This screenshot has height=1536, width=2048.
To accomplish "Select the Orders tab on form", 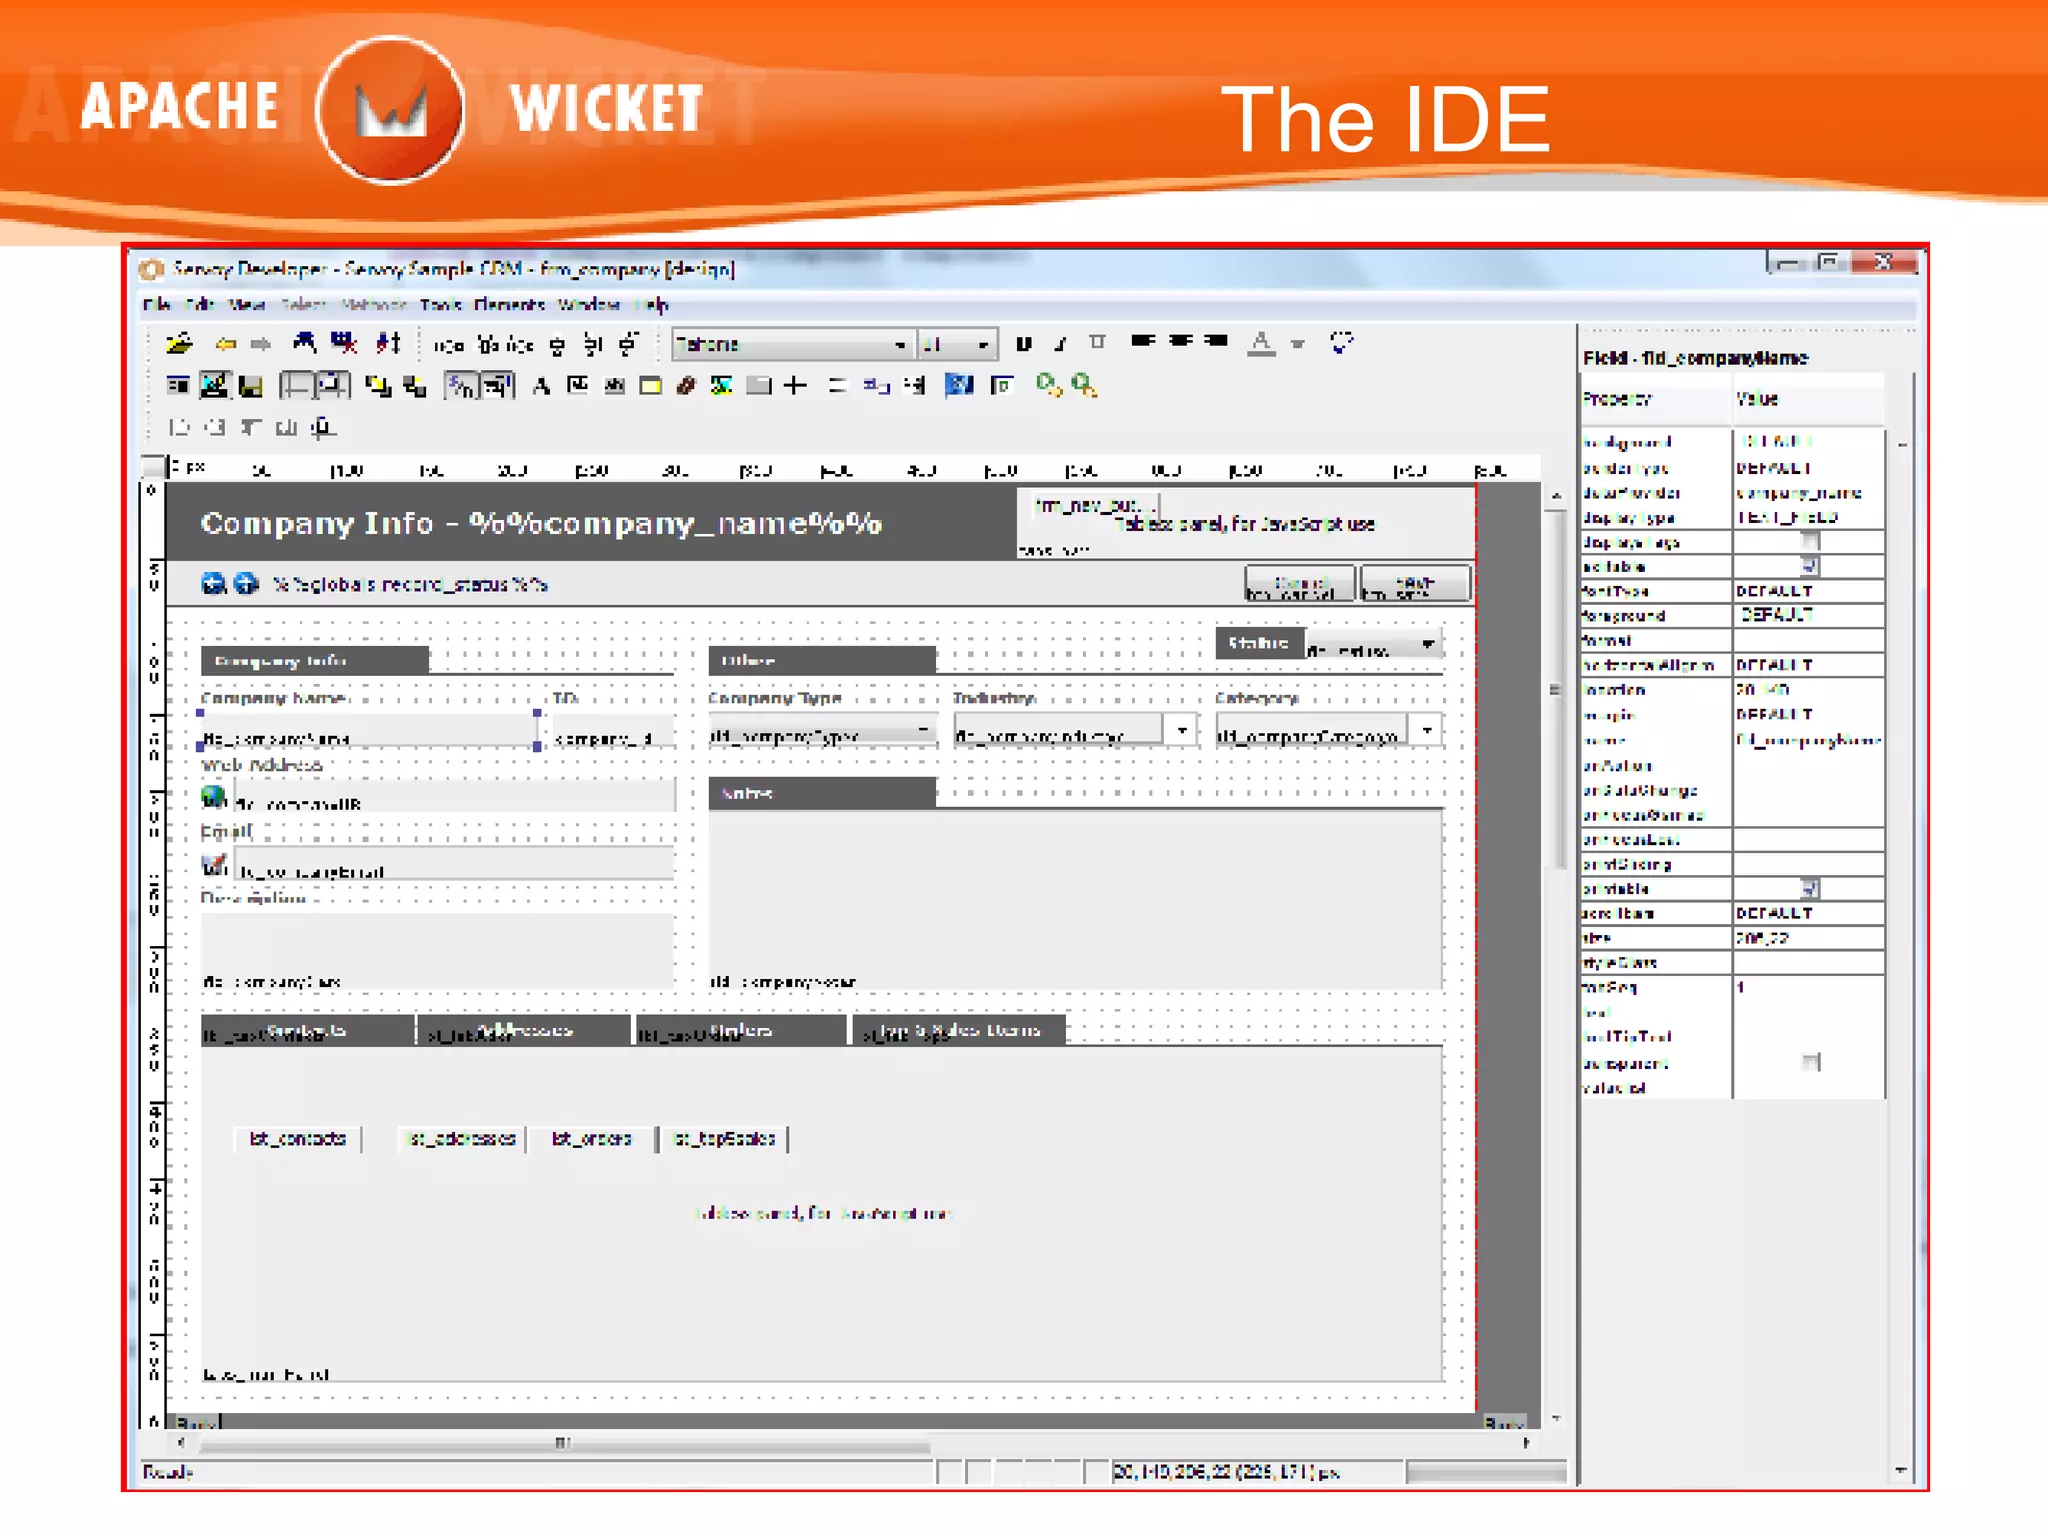I will (x=741, y=1030).
